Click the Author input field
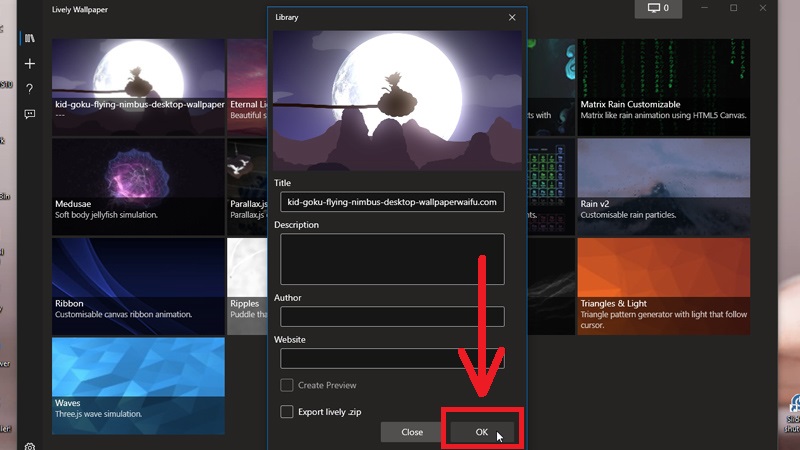Screen dimensions: 800x450 coord(392,316)
